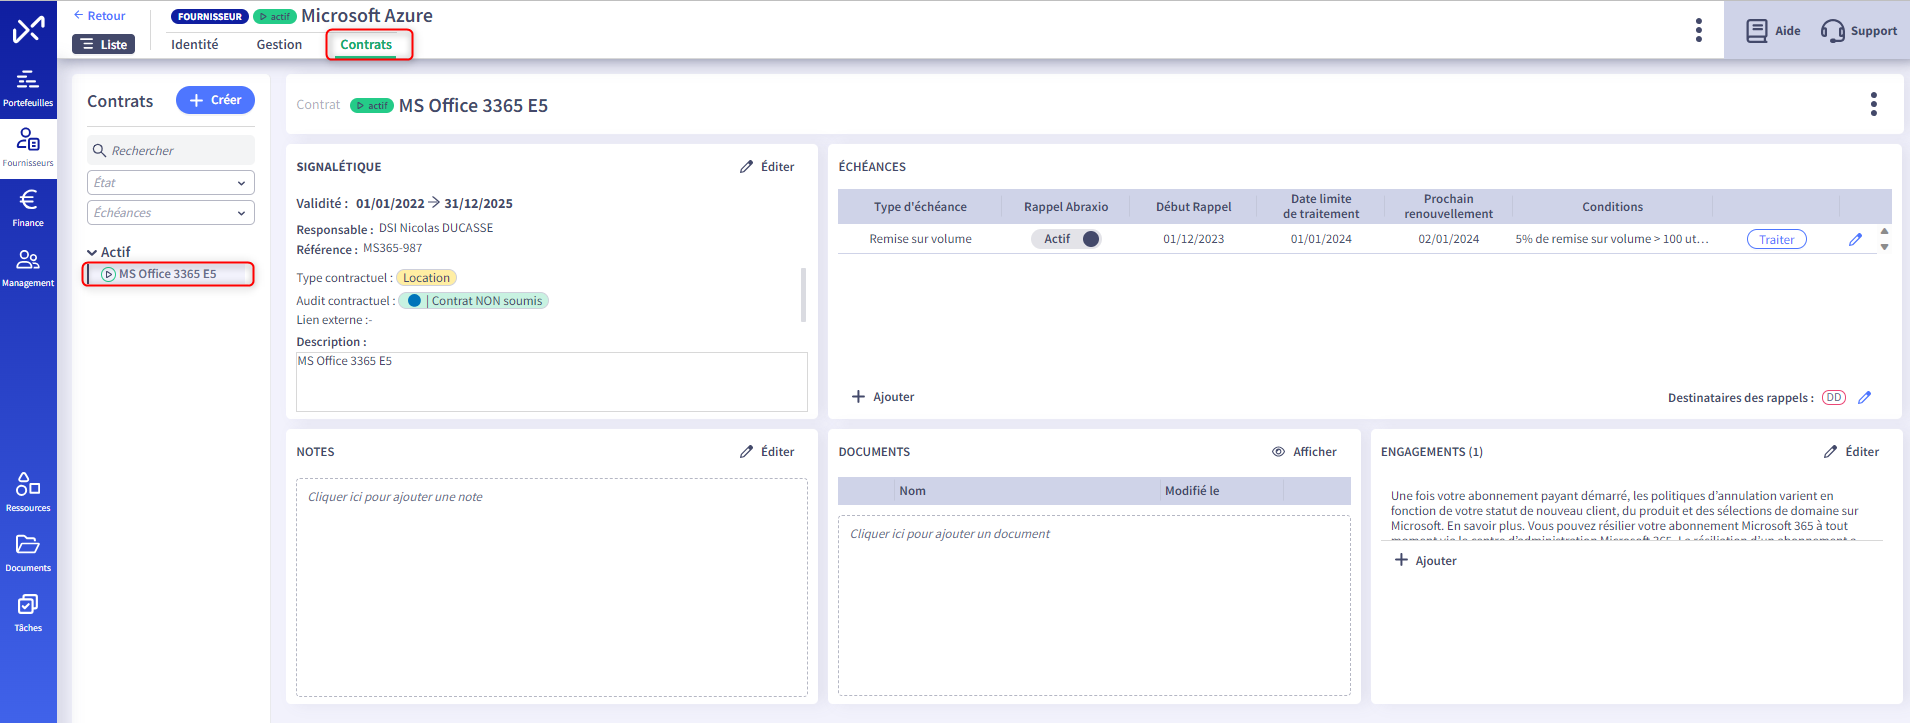Open the État filter dropdown
Image resolution: width=1910 pixels, height=723 pixels.
pyautogui.click(x=171, y=182)
